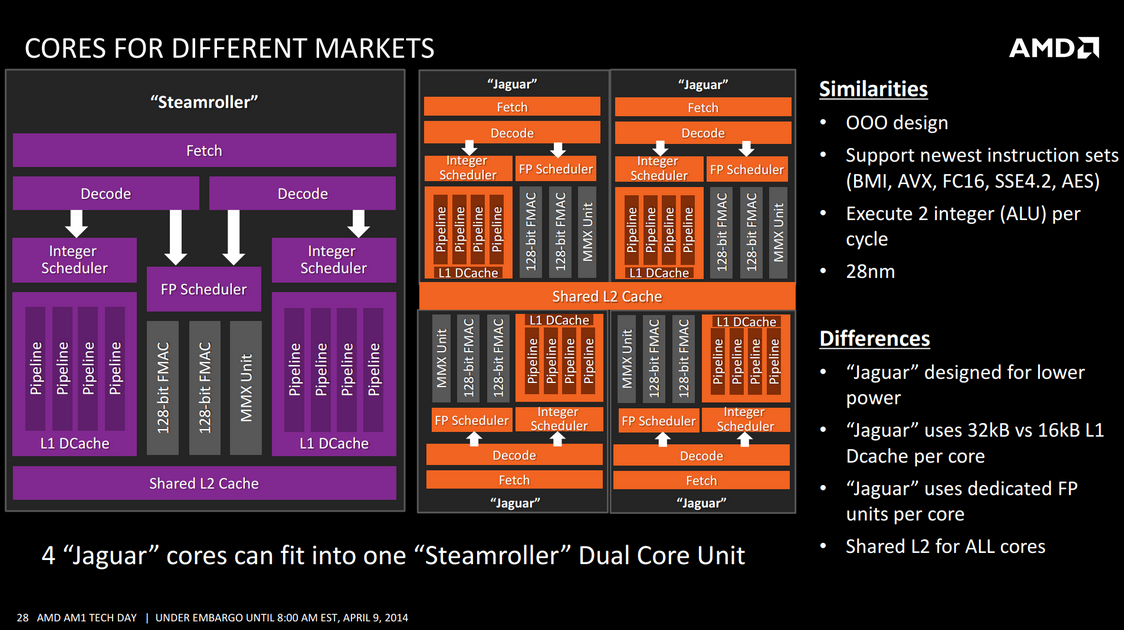This screenshot has width=1124, height=630.
Task: Select the purple Fetch block in Steamroller
Action: tap(204, 151)
